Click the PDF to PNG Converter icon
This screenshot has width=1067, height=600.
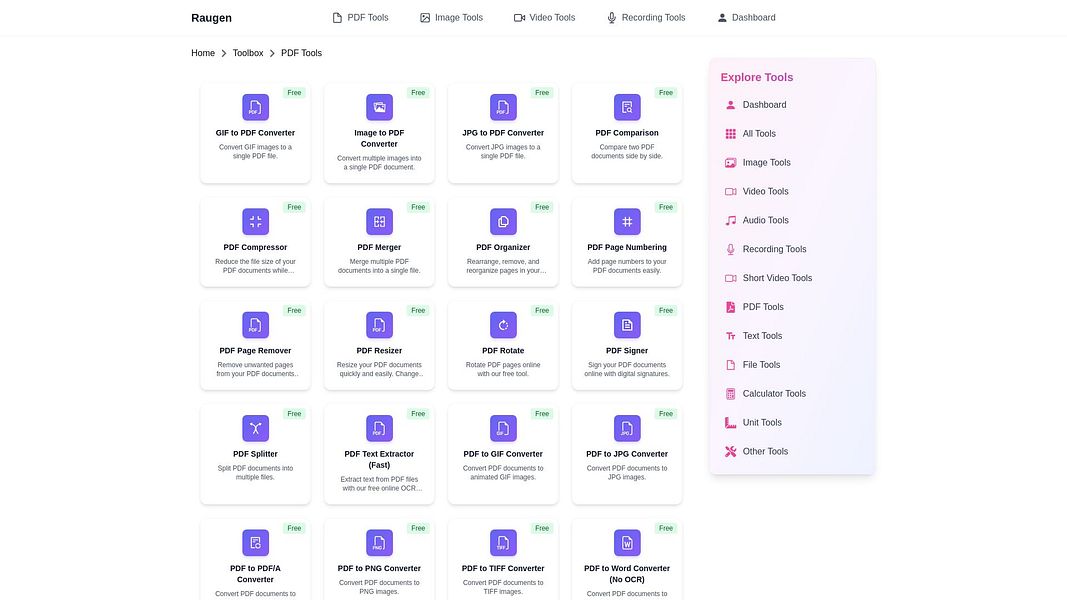point(379,543)
